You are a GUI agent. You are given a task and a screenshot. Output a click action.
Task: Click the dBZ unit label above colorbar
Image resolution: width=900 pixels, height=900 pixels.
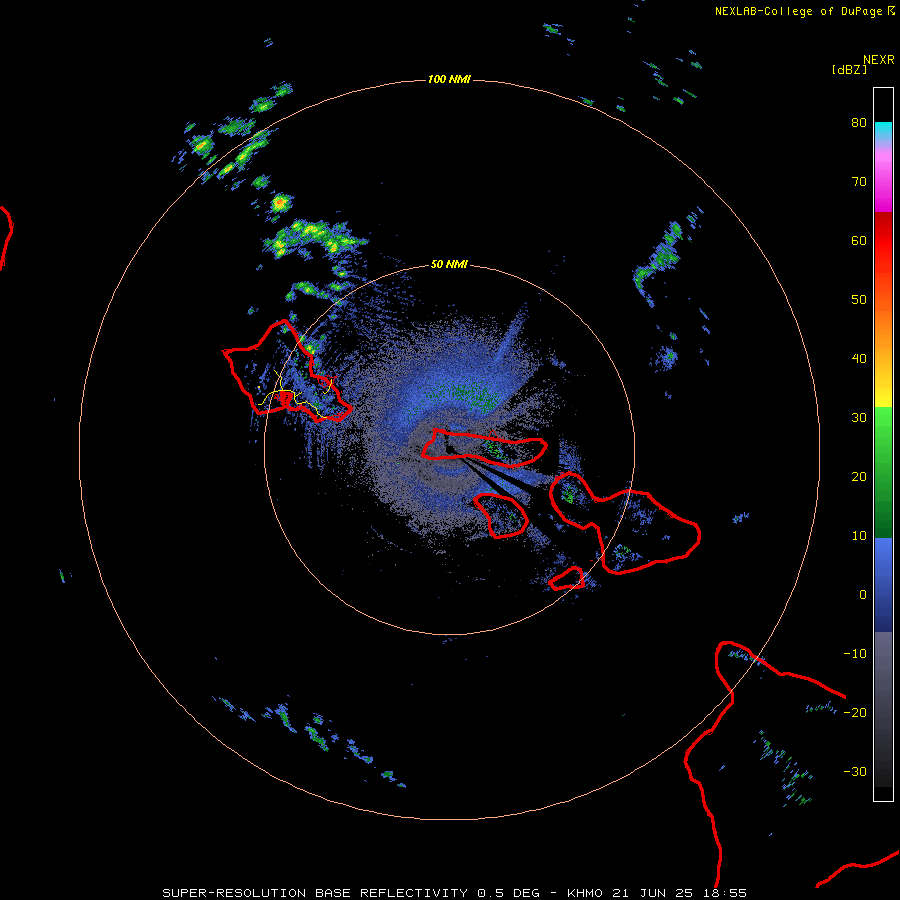coord(849,69)
